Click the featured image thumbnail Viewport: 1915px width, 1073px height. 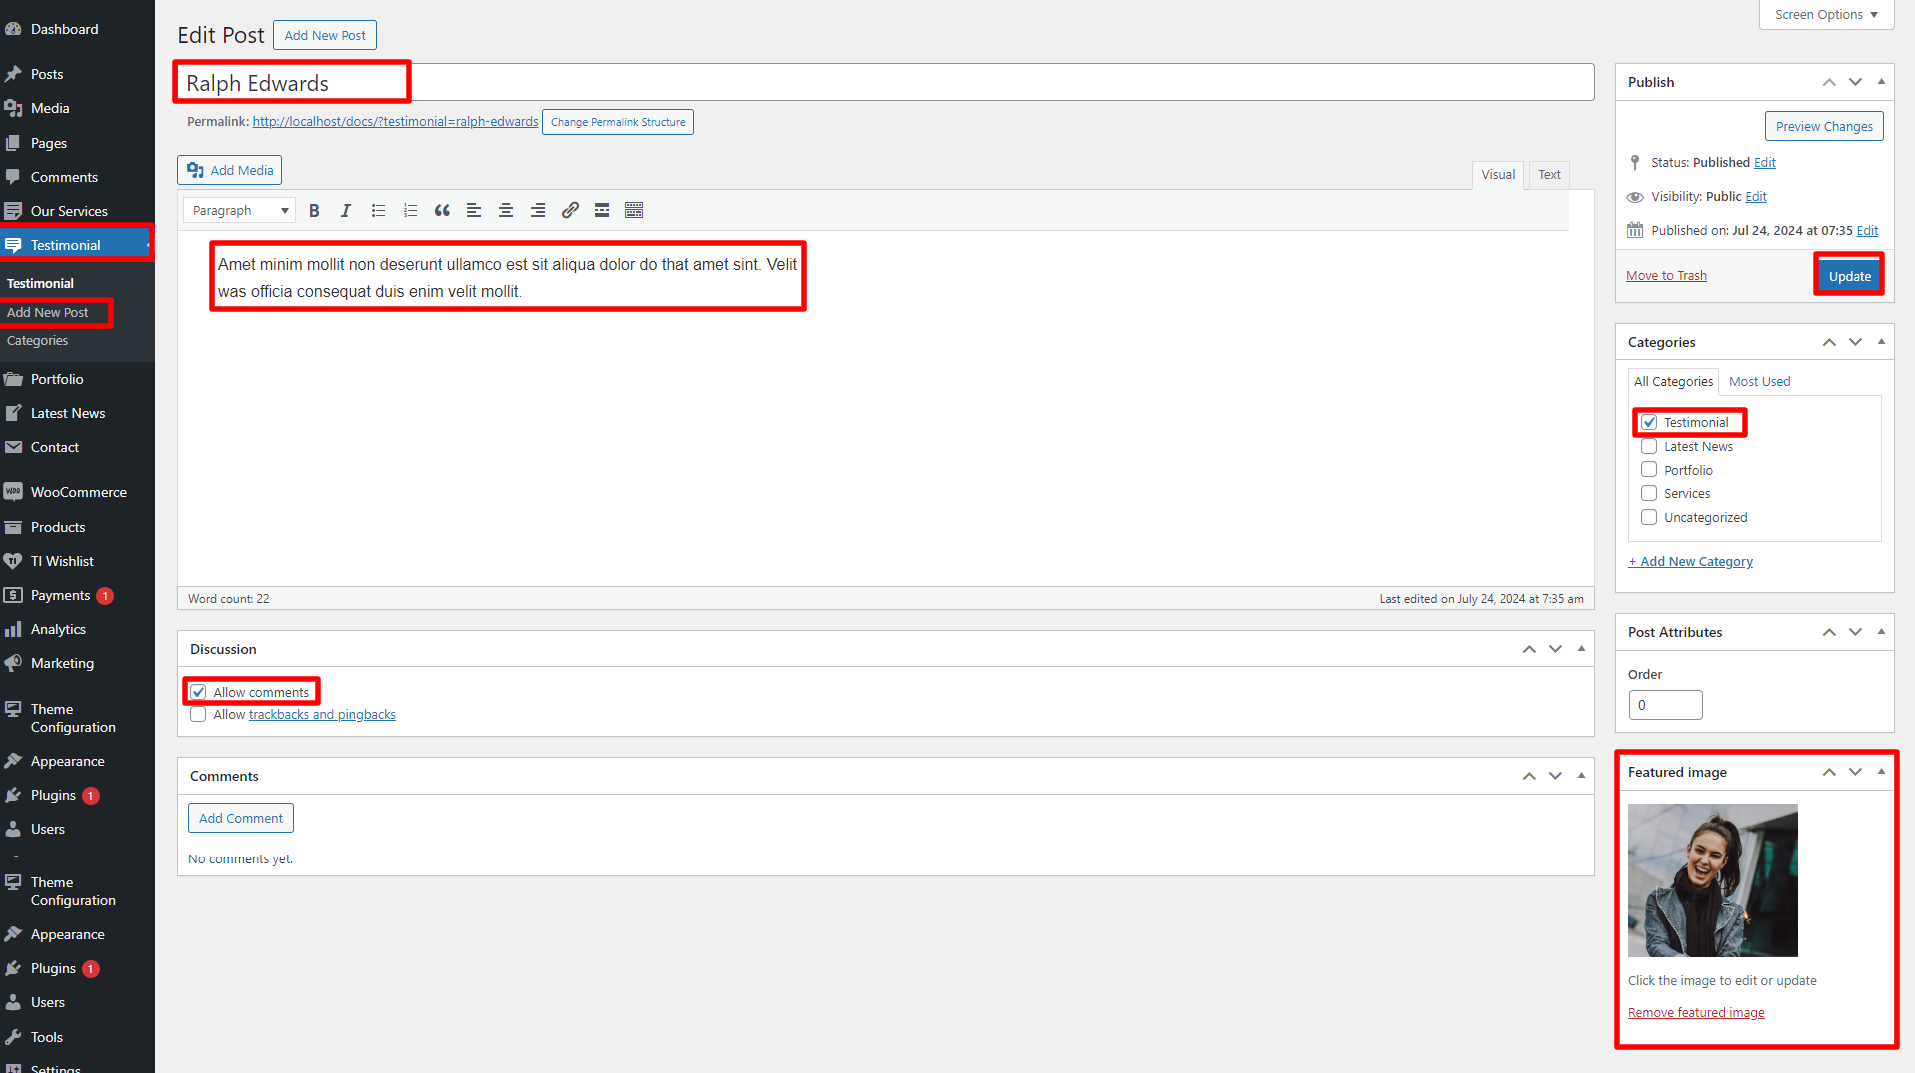(1712, 880)
